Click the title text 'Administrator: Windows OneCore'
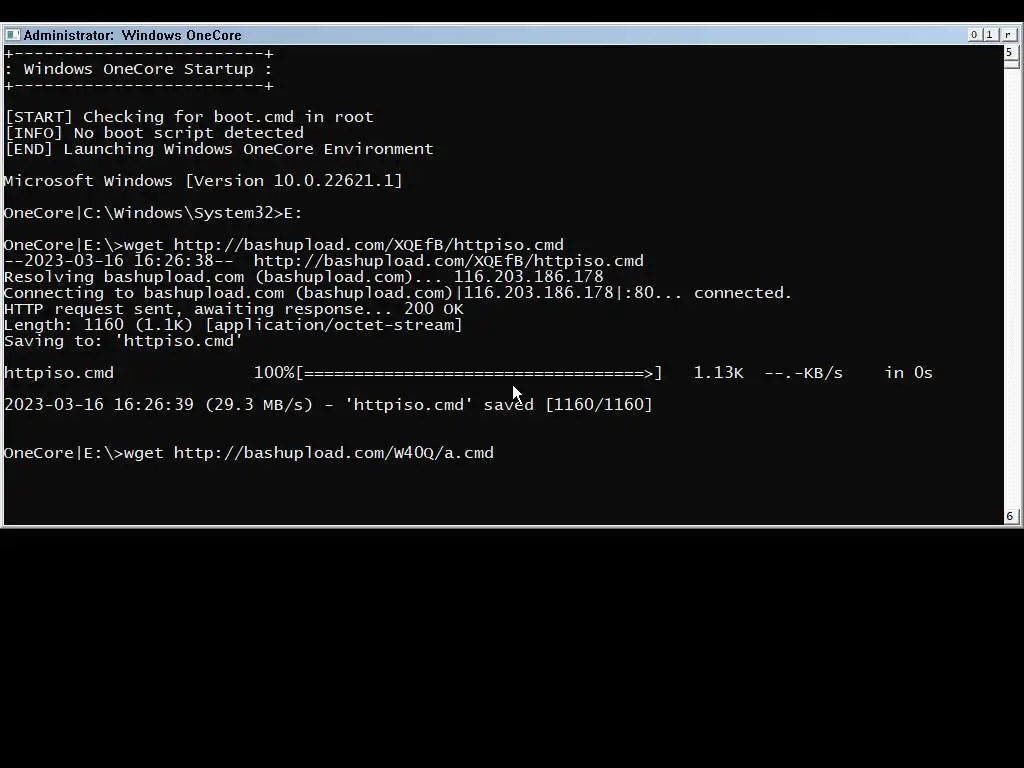 point(133,35)
